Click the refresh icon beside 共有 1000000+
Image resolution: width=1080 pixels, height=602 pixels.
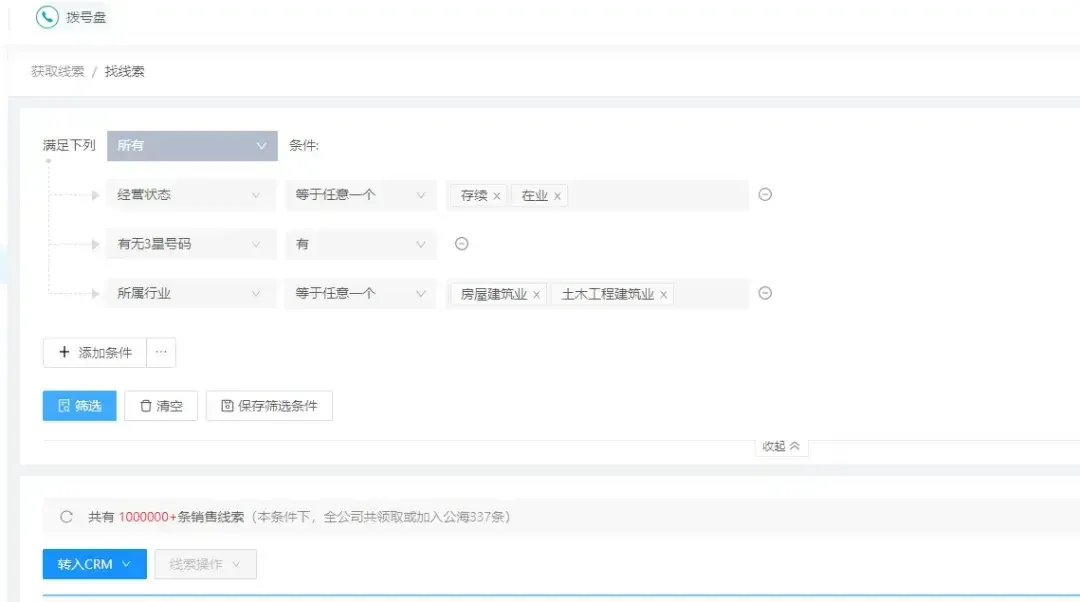pyautogui.click(x=66, y=517)
